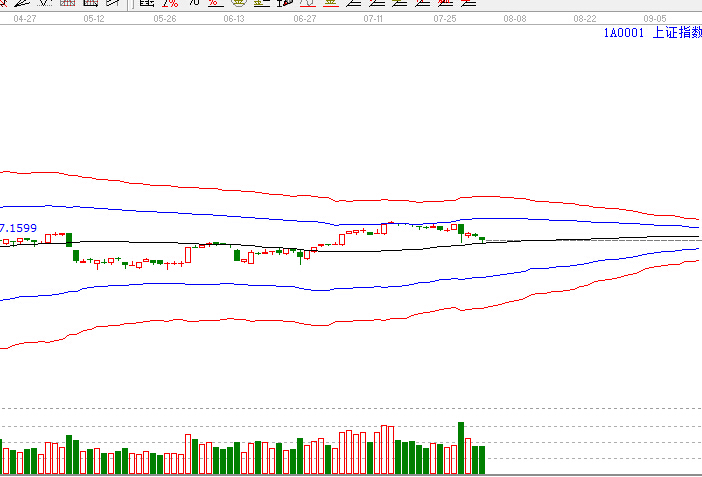Click the table grid icon after toolbar separator
This screenshot has width=702, height=477.
147,3
